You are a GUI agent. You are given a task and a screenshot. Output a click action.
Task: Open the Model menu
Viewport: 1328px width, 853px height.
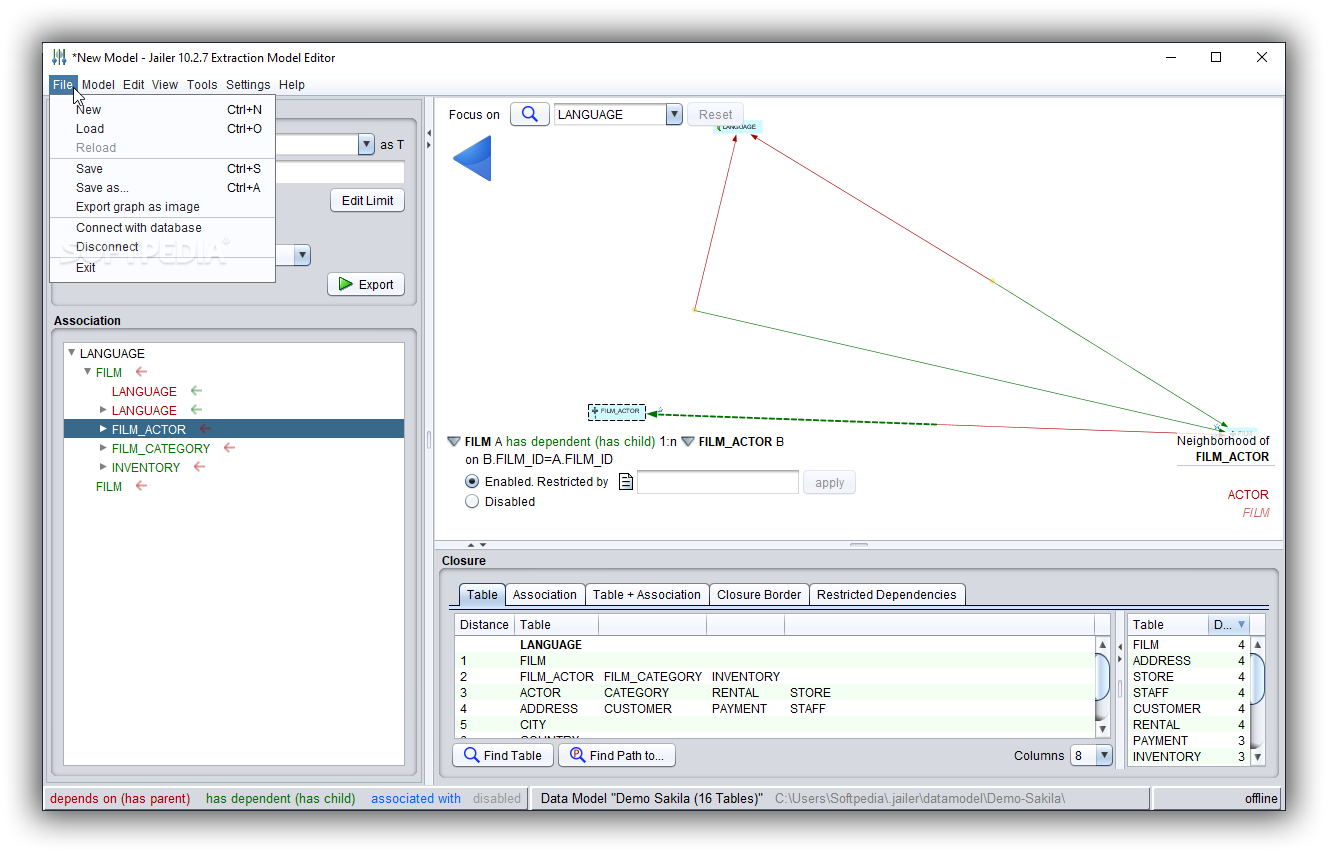click(x=98, y=85)
